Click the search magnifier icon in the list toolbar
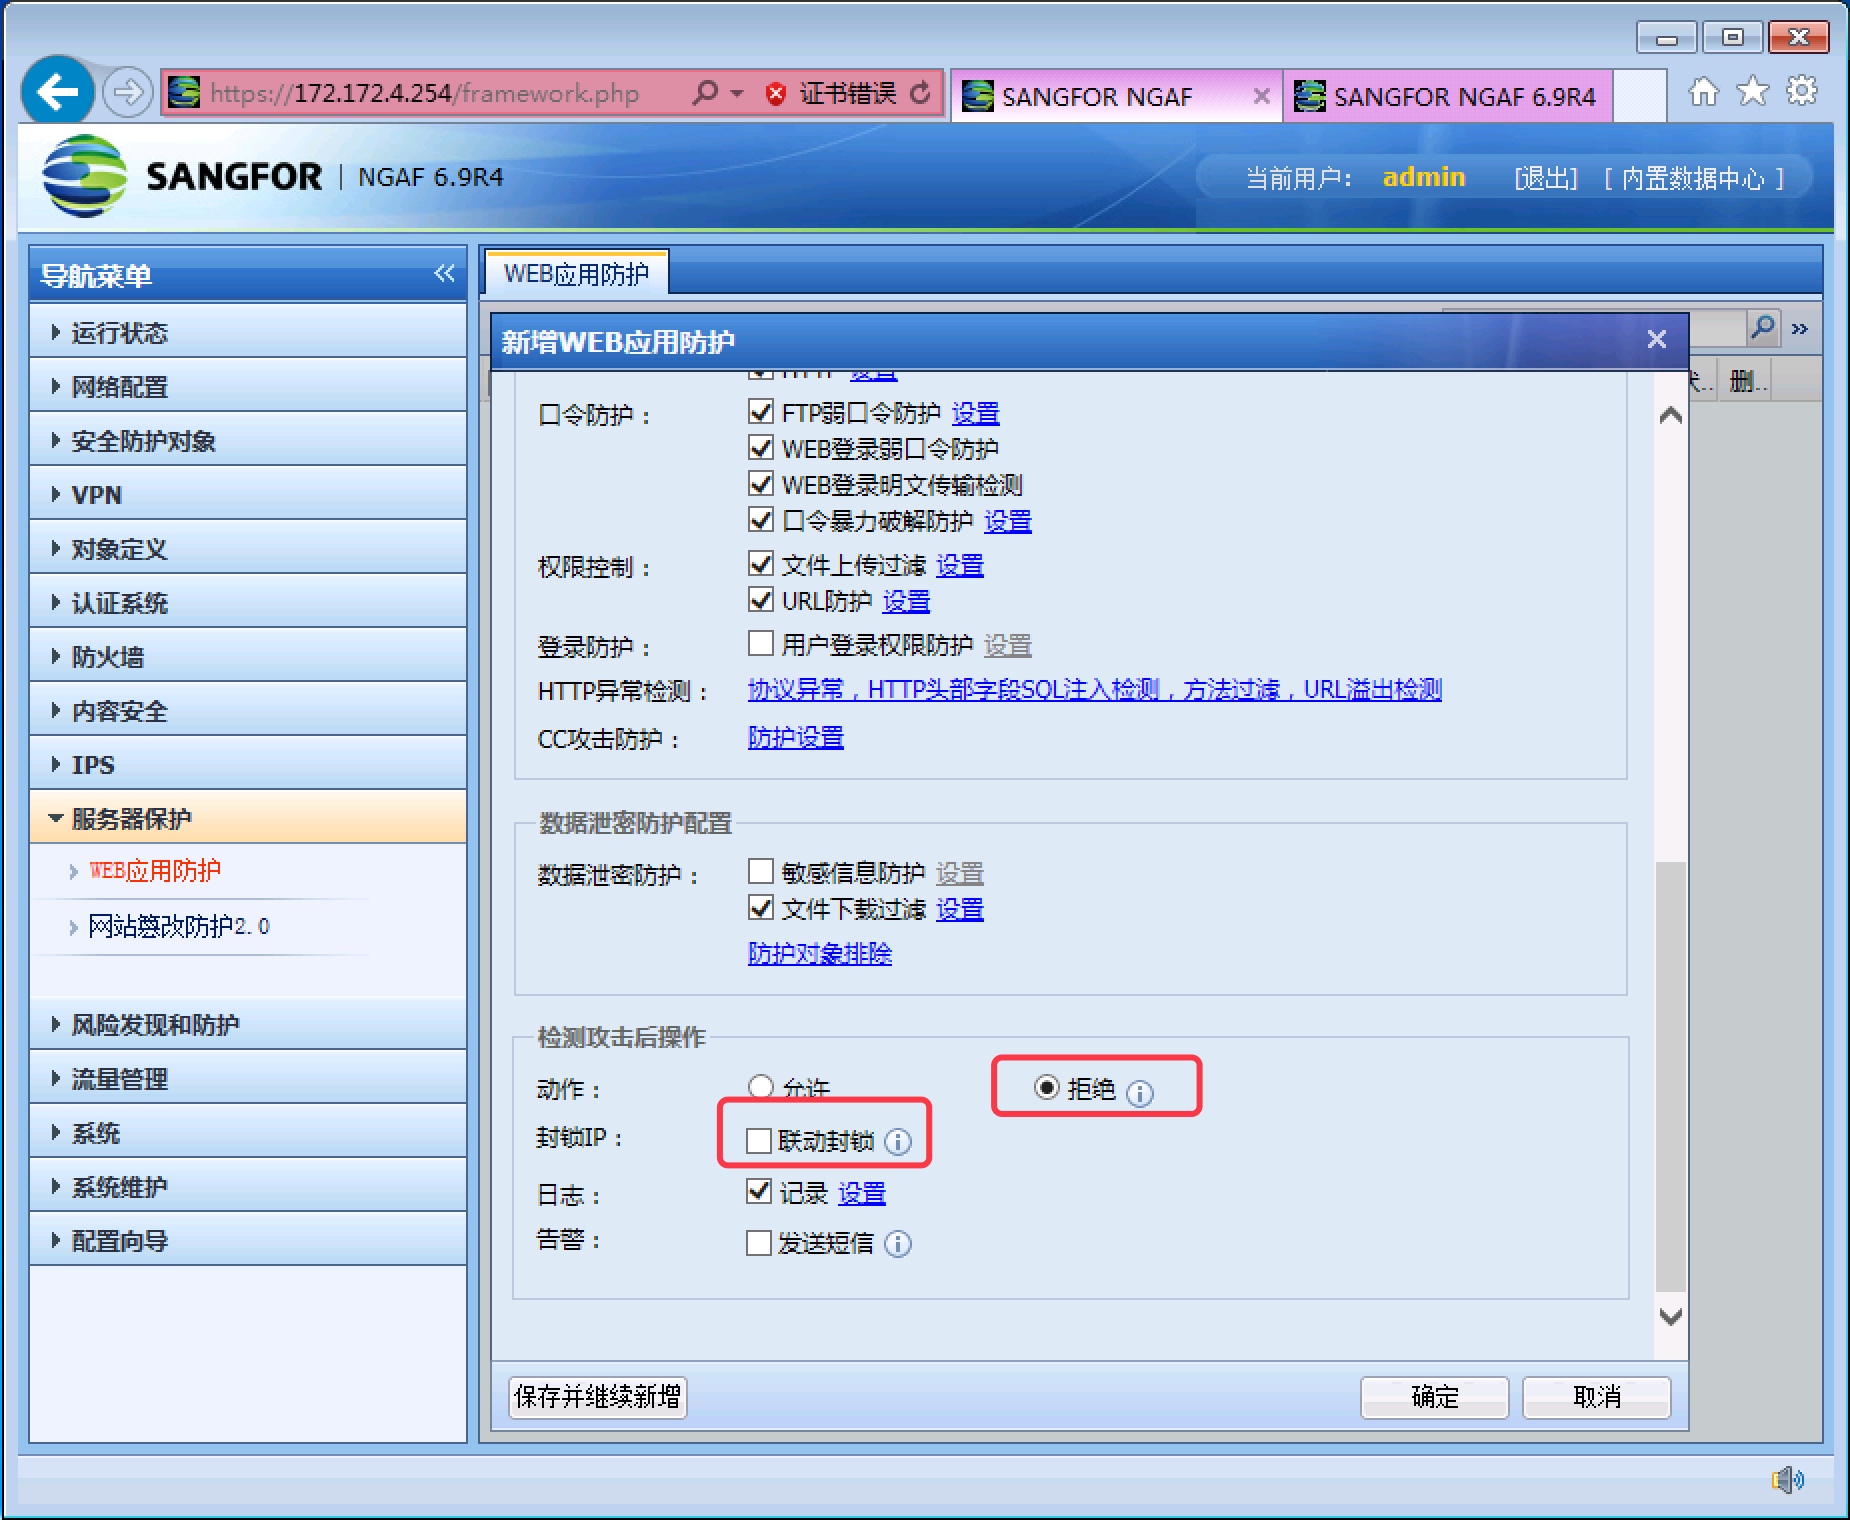The width and height of the screenshot is (1850, 1520). [x=1764, y=328]
